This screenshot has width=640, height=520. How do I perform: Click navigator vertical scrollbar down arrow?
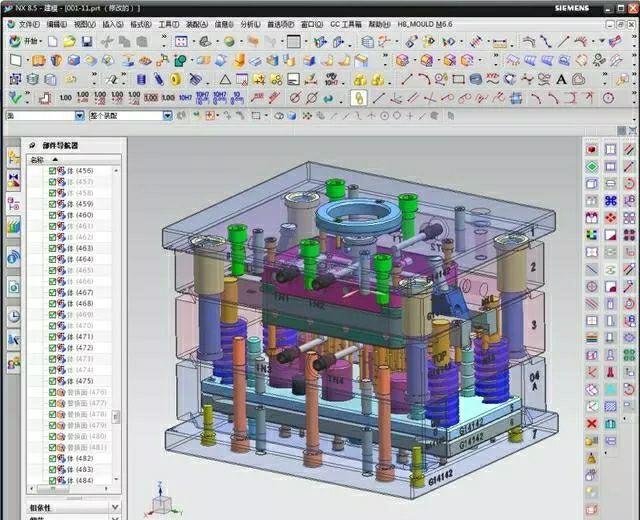click(x=116, y=479)
